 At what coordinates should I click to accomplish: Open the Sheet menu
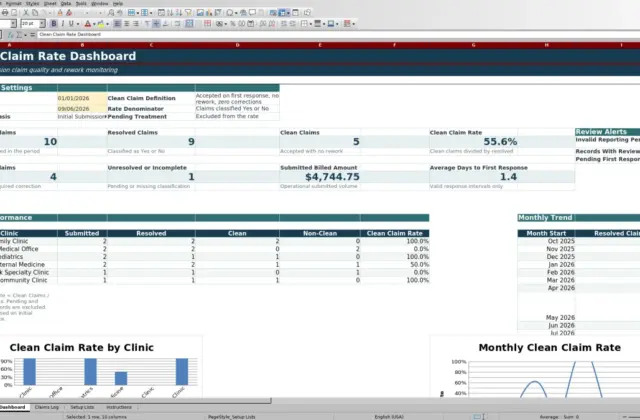click(50, 3)
